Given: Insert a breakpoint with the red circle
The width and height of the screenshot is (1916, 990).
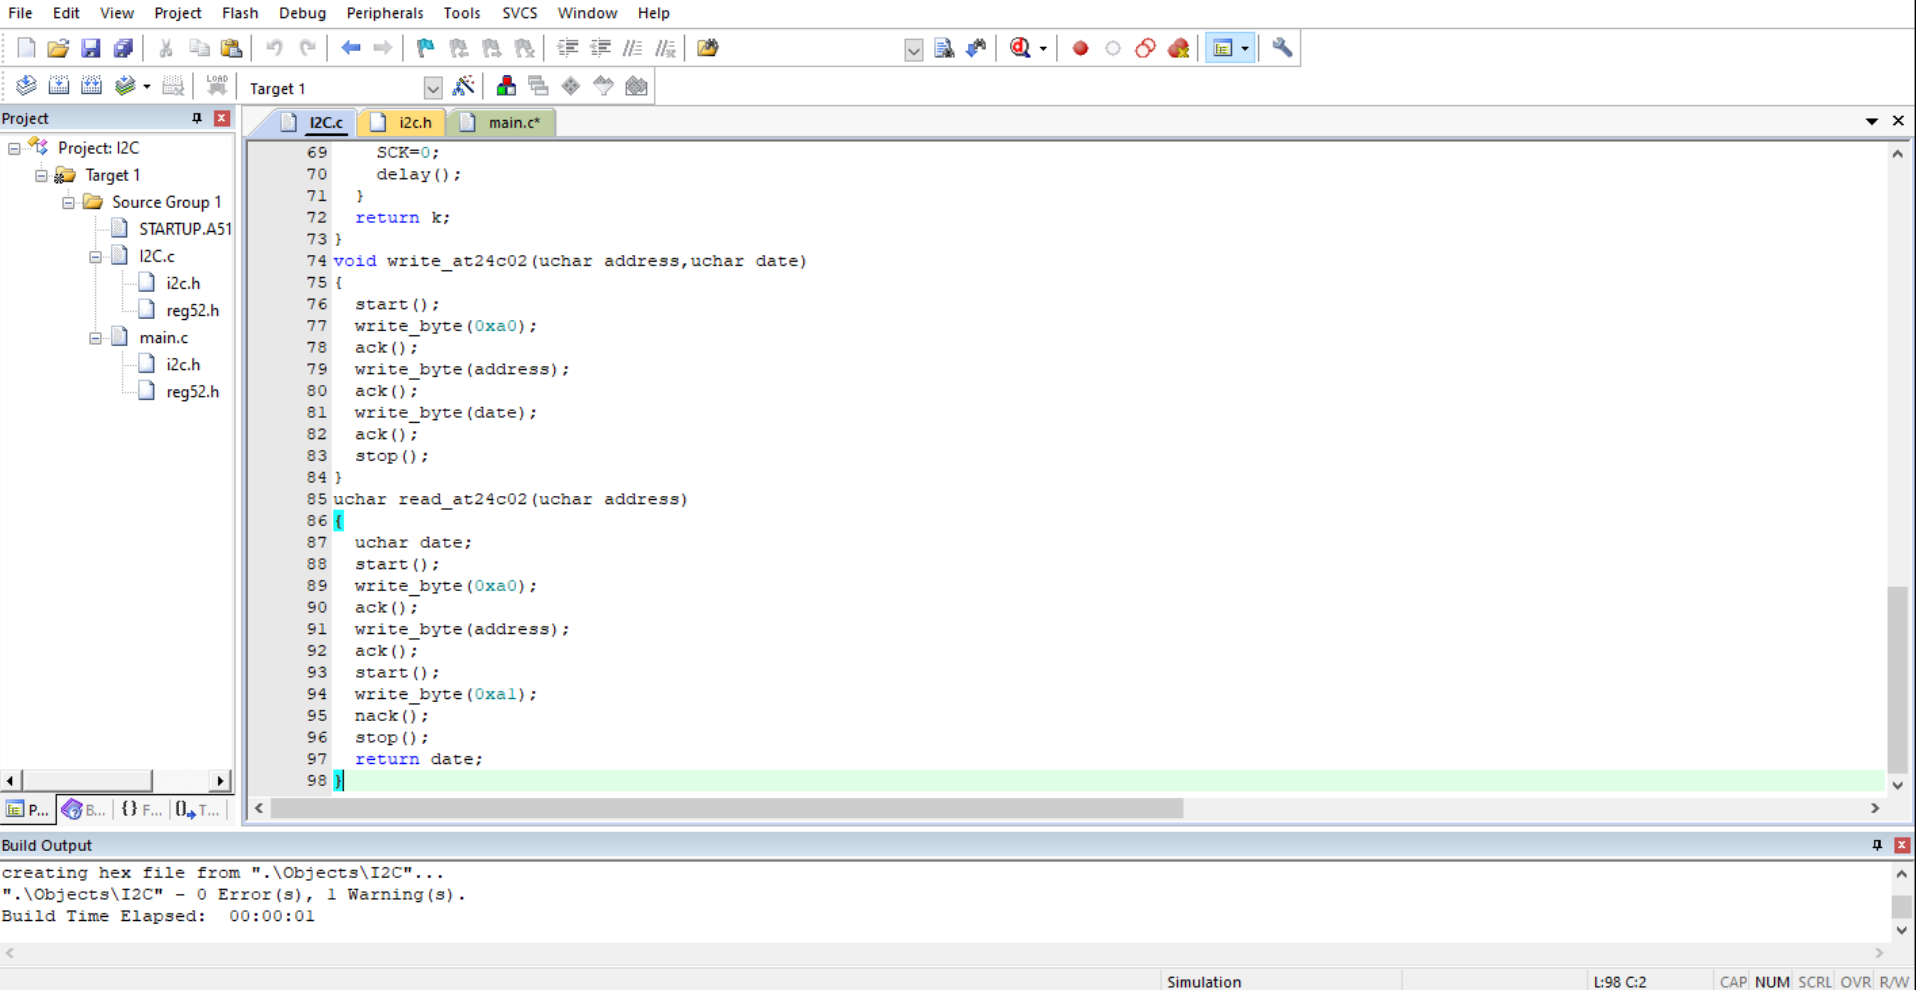Looking at the screenshot, I should (1080, 48).
